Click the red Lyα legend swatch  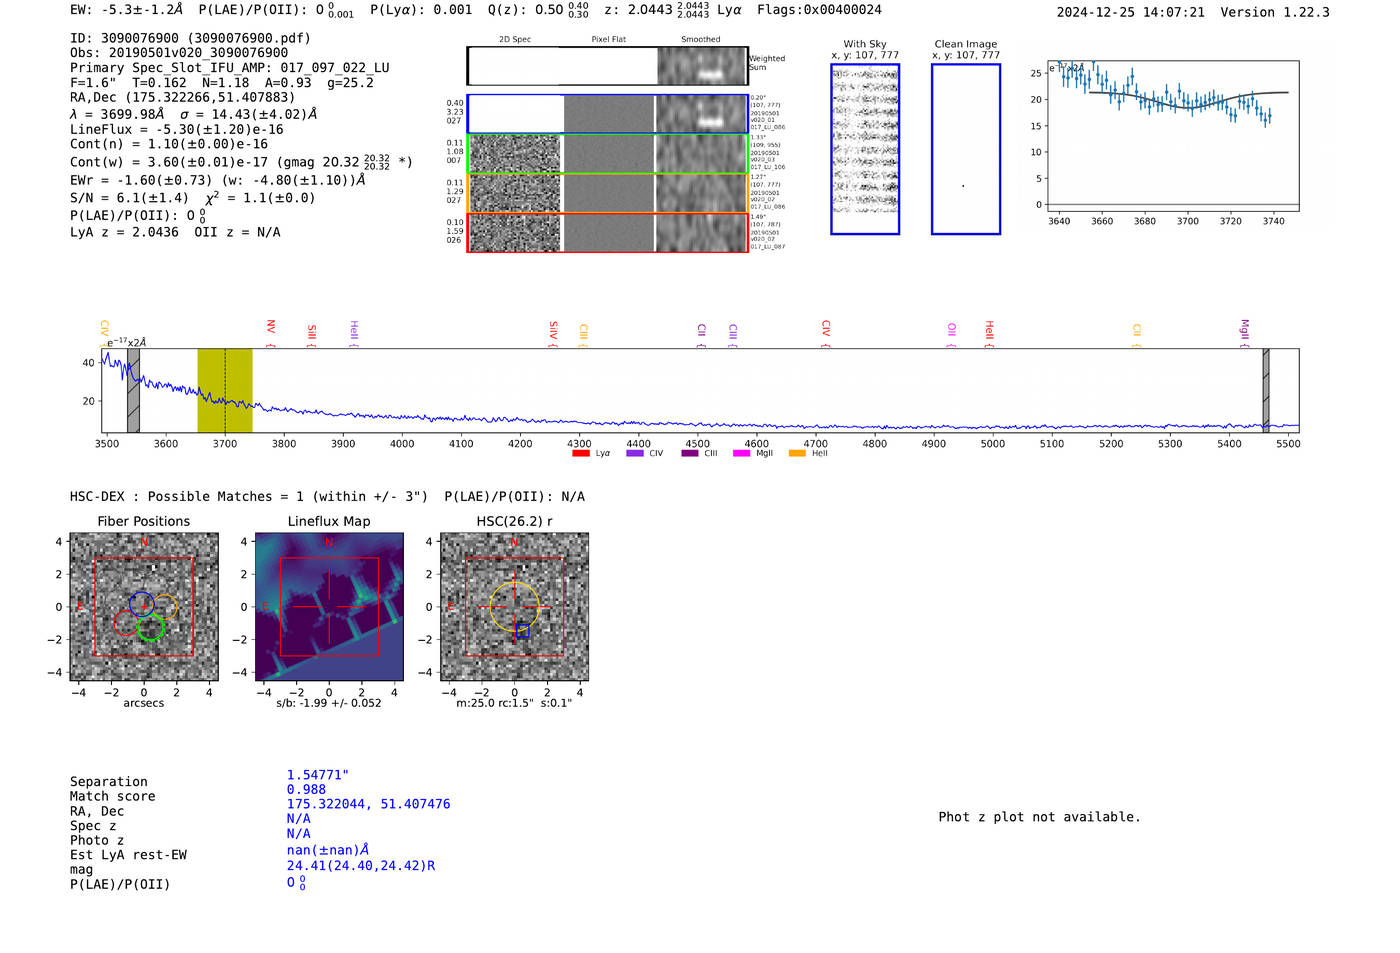click(x=580, y=453)
